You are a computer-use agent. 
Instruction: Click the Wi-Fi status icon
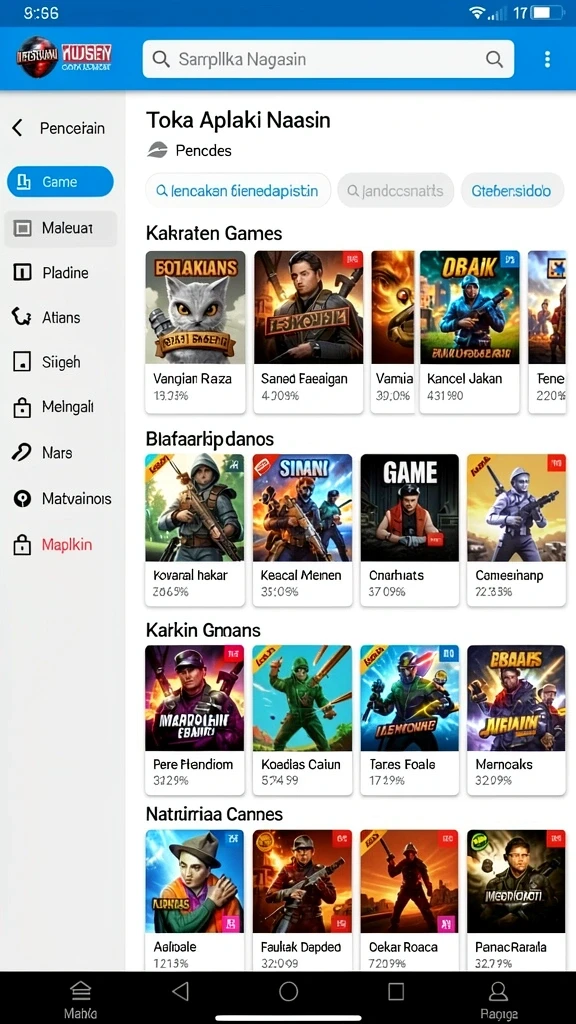point(477,12)
